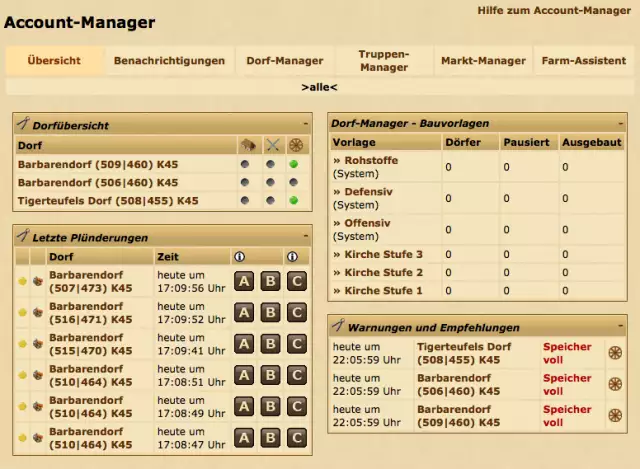
Task: Click farm template A for the 17:09:56 raid
Action: [x=244, y=282]
